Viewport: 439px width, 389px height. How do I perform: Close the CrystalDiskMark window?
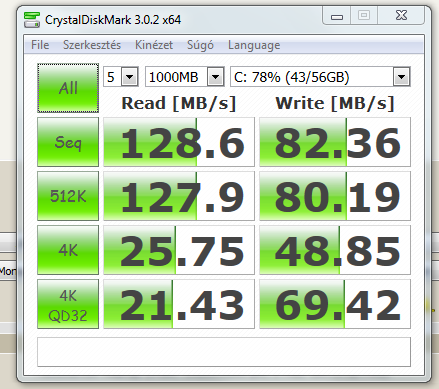[x=401, y=15]
